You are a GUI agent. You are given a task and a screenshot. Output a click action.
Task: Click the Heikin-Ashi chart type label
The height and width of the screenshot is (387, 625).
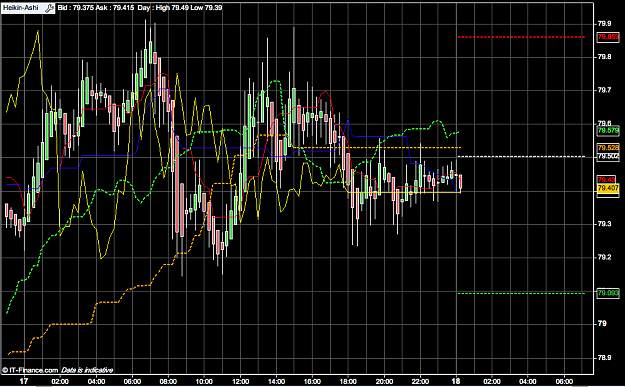coord(21,8)
